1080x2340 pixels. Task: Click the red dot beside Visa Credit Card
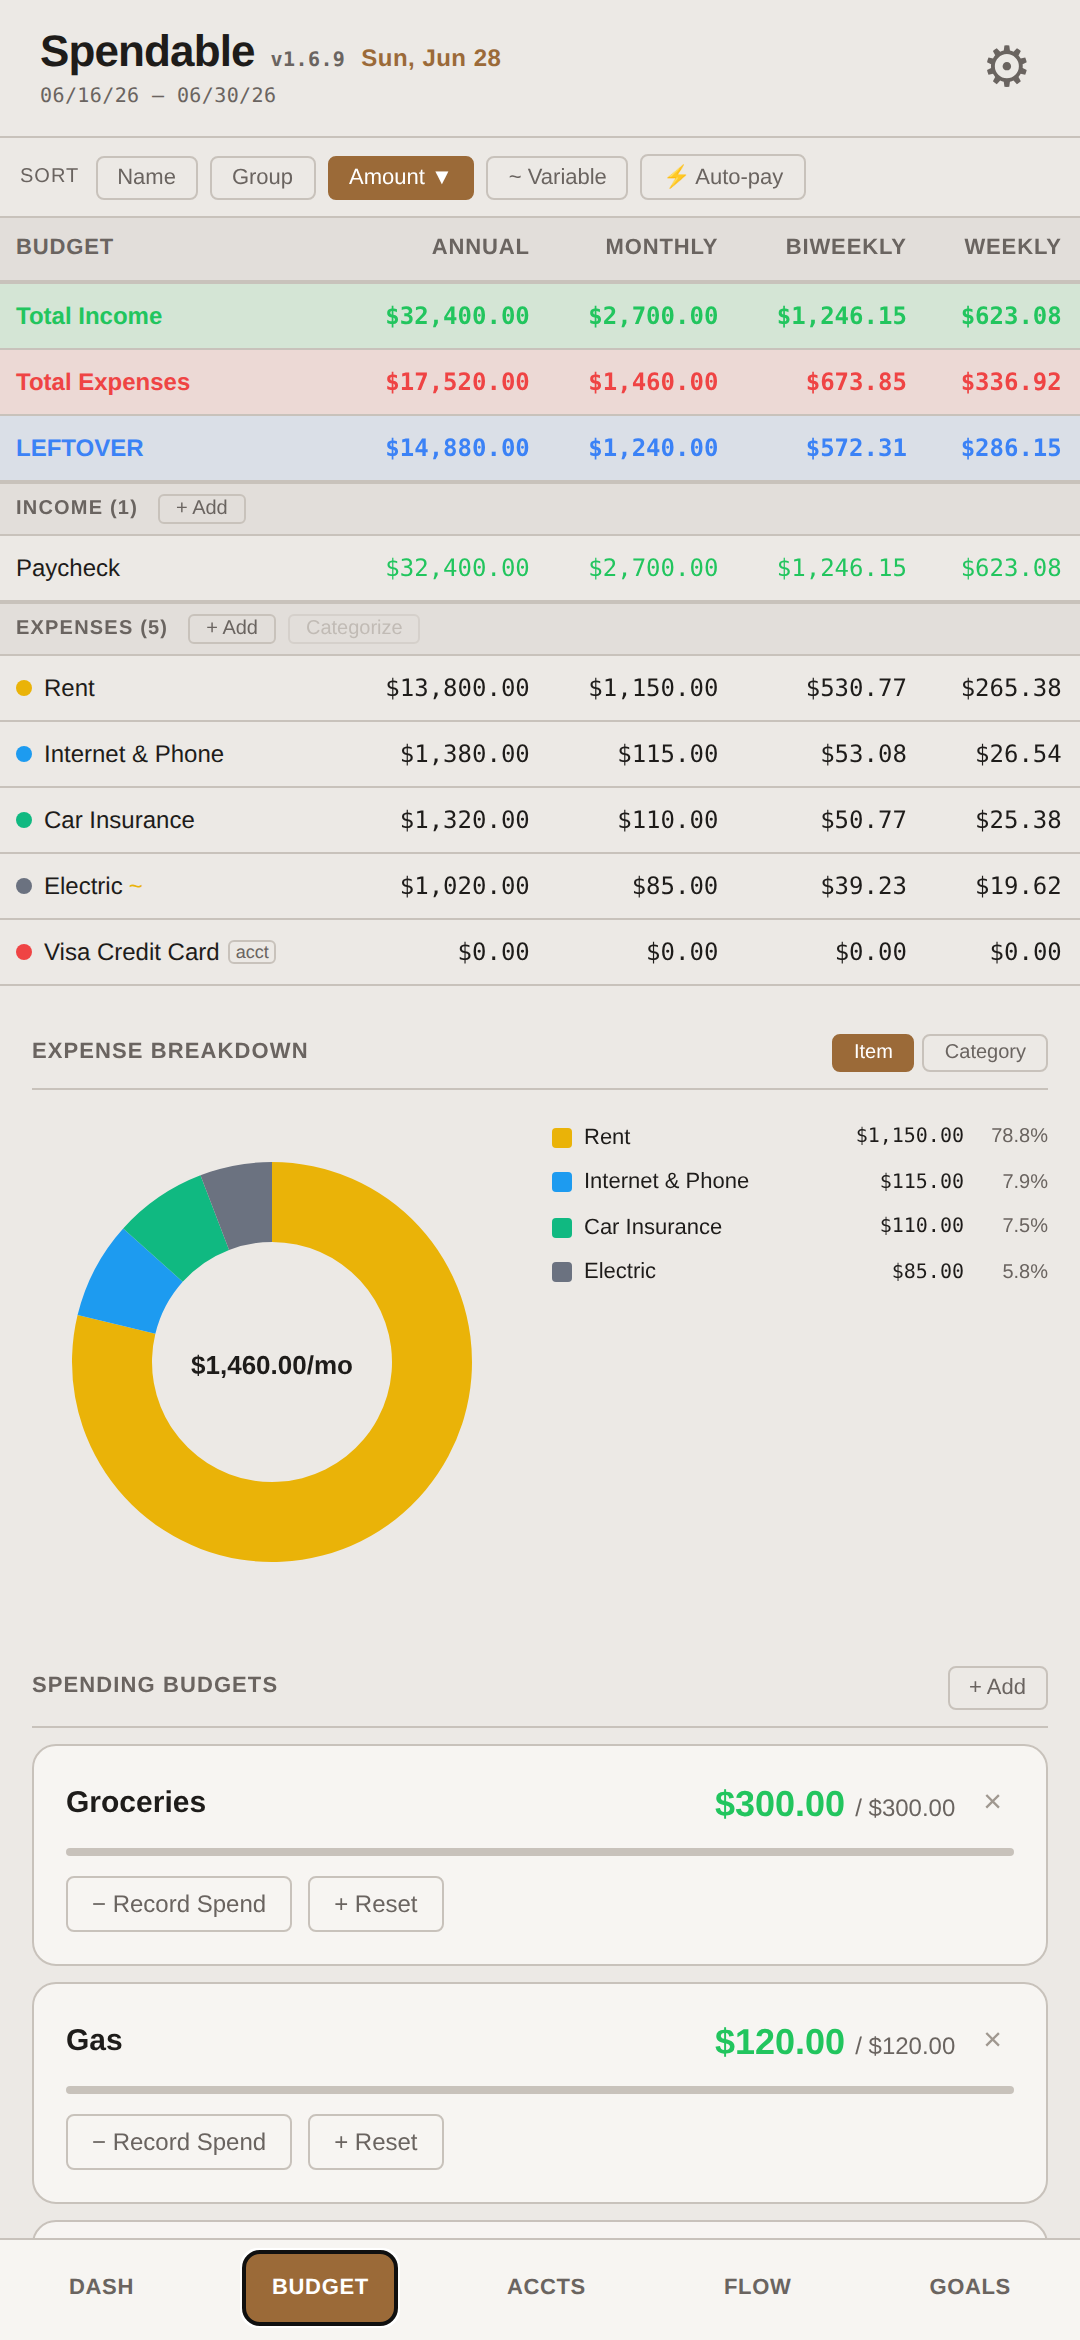(24, 952)
